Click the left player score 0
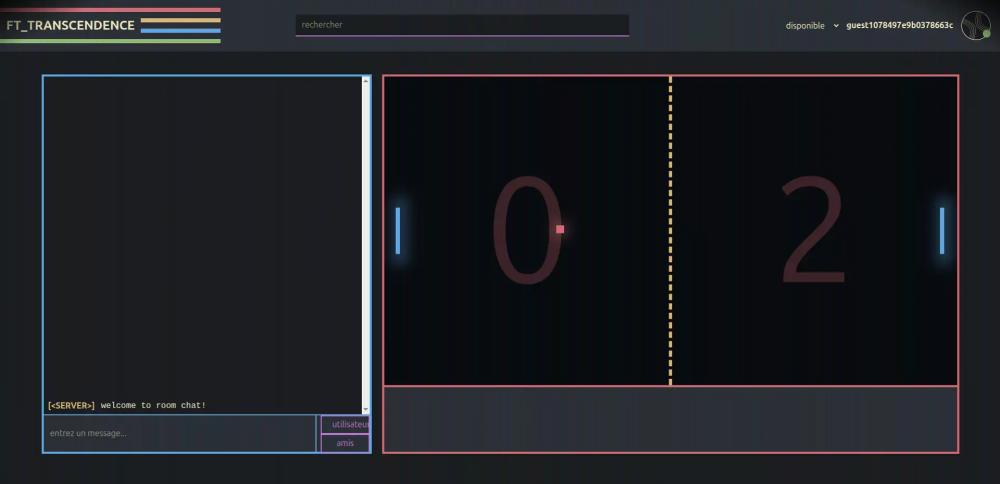The height and width of the screenshot is (484, 1000). click(526, 230)
